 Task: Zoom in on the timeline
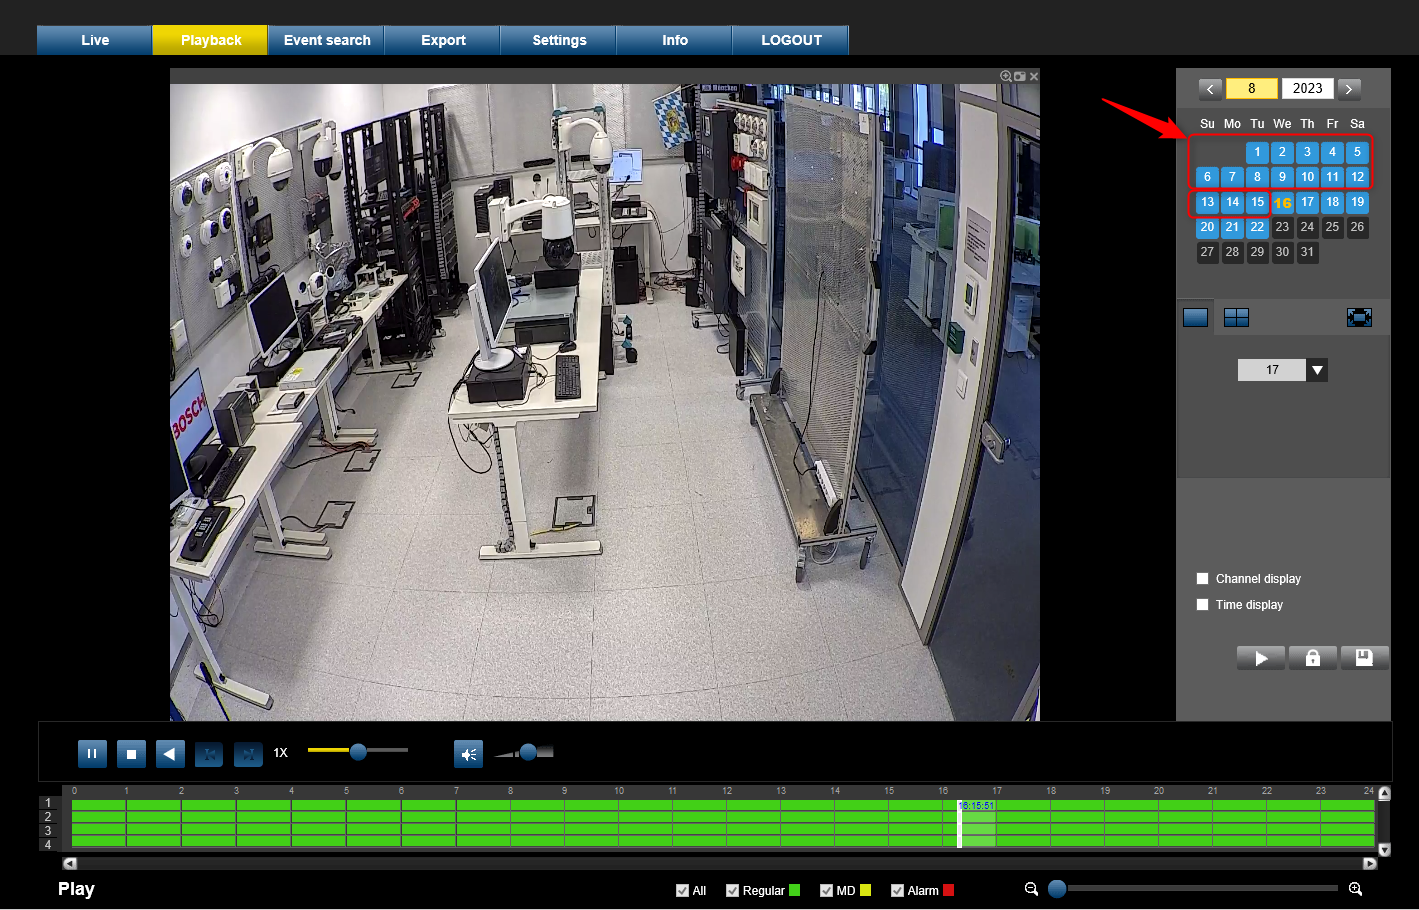[1355, 889]
